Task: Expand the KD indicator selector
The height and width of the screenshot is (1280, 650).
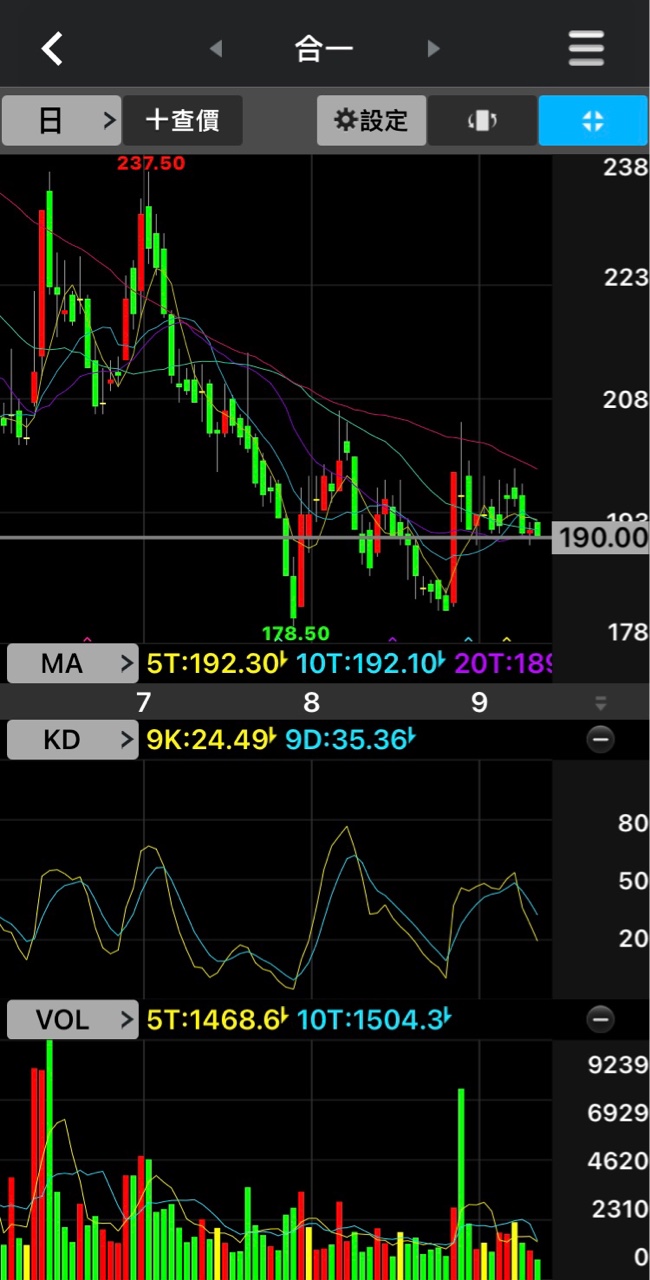Action: (x=72, y=740)
